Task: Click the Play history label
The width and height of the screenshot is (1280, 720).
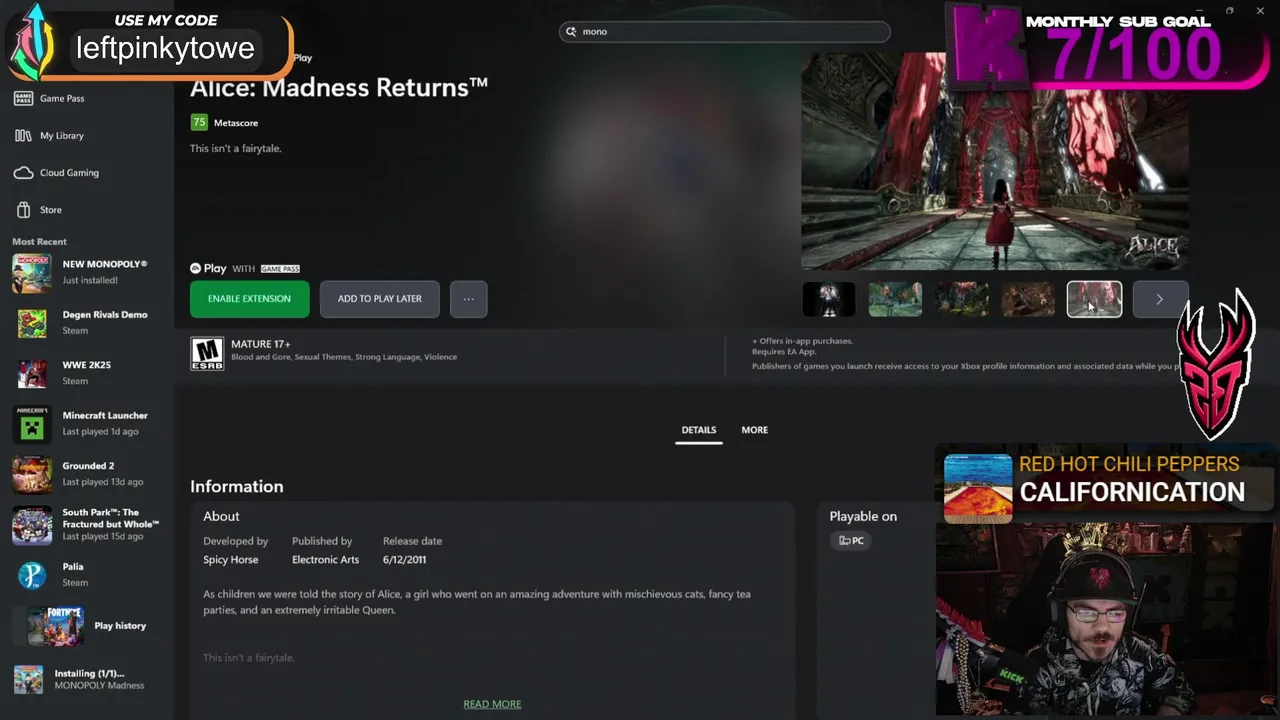Action: click(120, 626)
